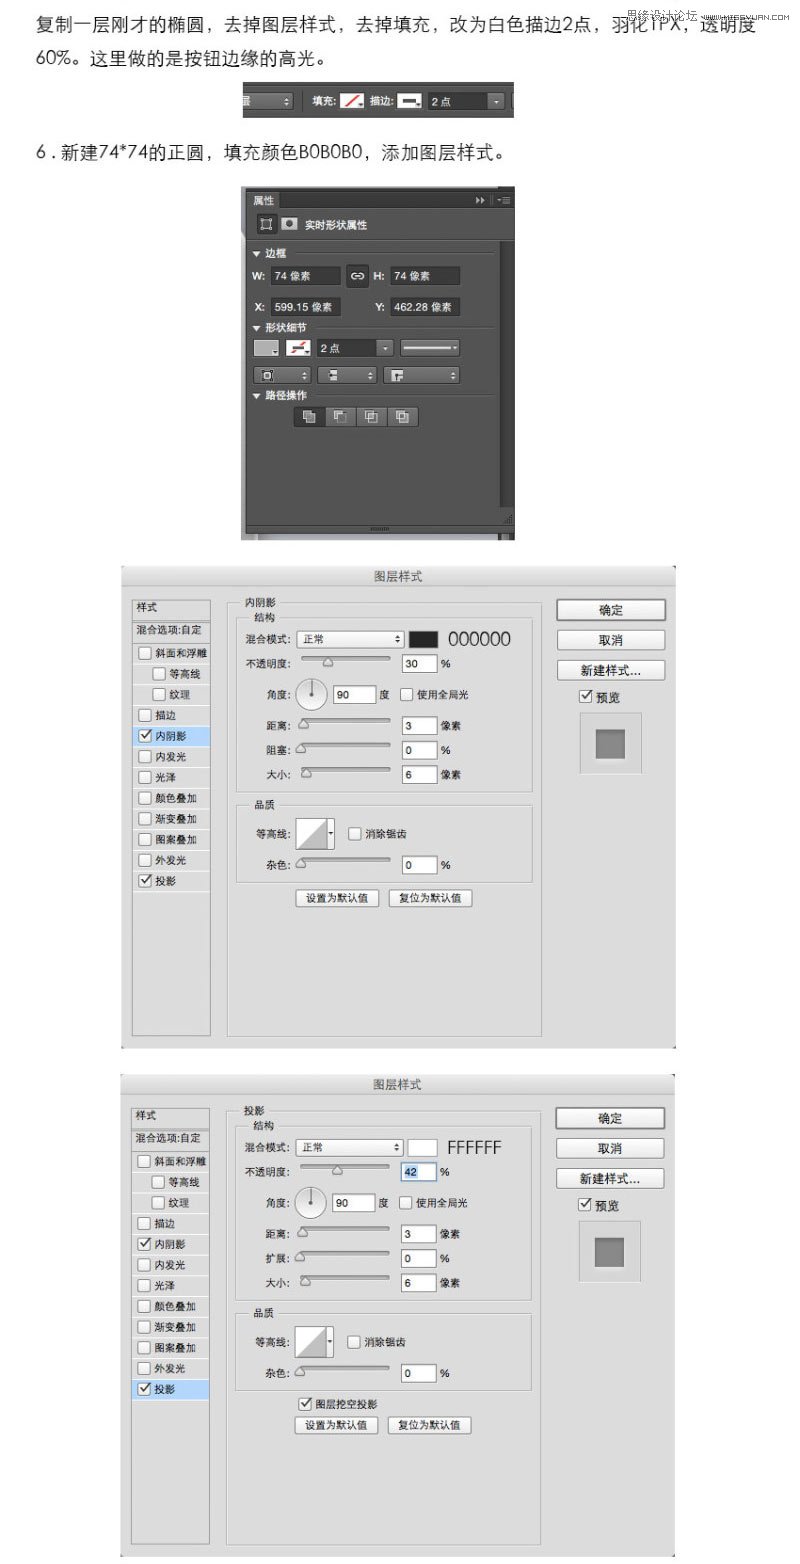This screenshot has height=1564, width=800.
Task: Uncheck 图层挖空投影 checkbox
Action: tap(306, 1404)
